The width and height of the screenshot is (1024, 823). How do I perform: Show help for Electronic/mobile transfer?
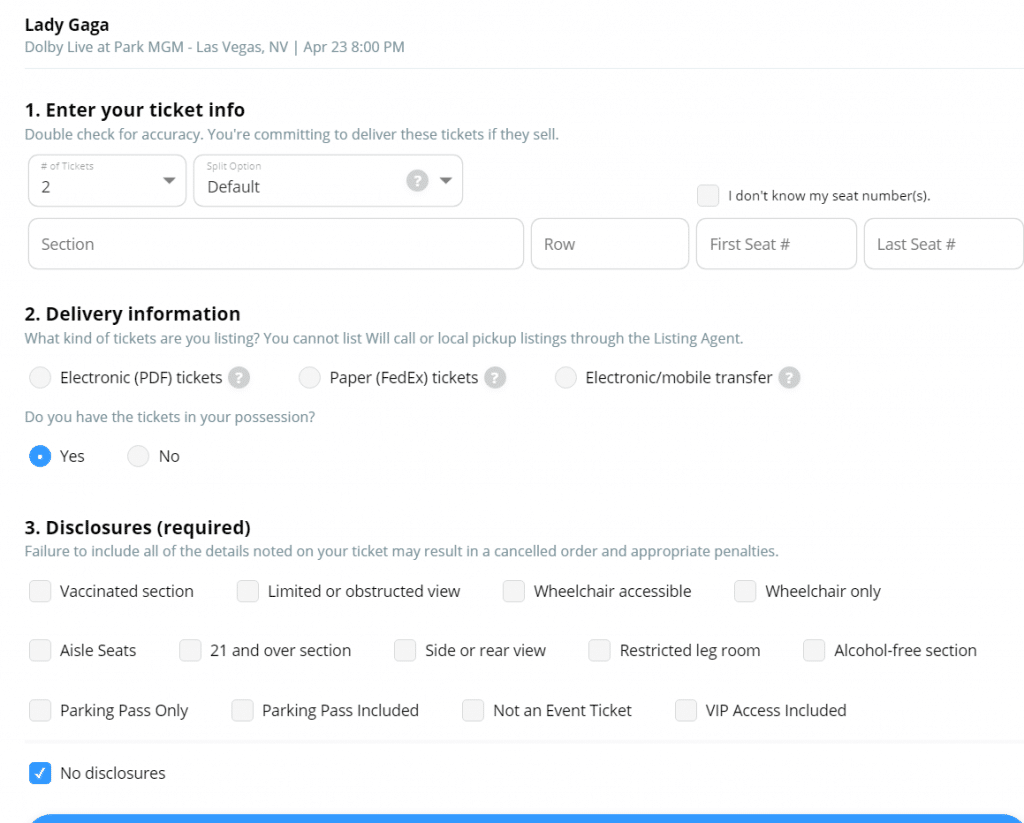coord(789,378)
